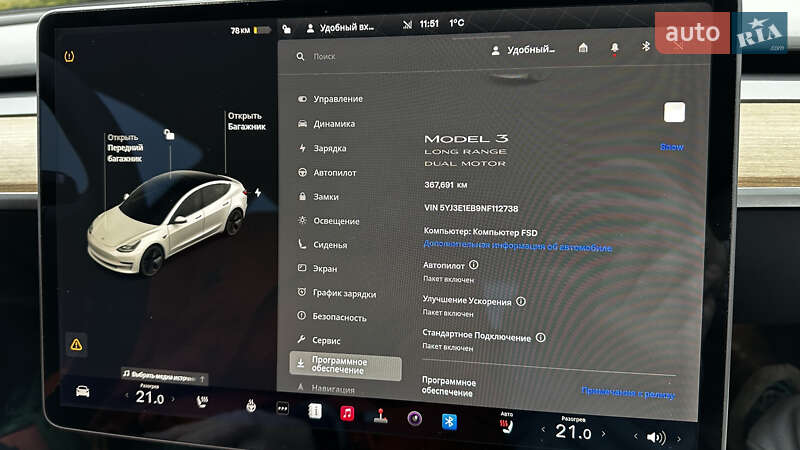Tap the tire pressure warning icon
800x450 pixels.
pos(69,56)
